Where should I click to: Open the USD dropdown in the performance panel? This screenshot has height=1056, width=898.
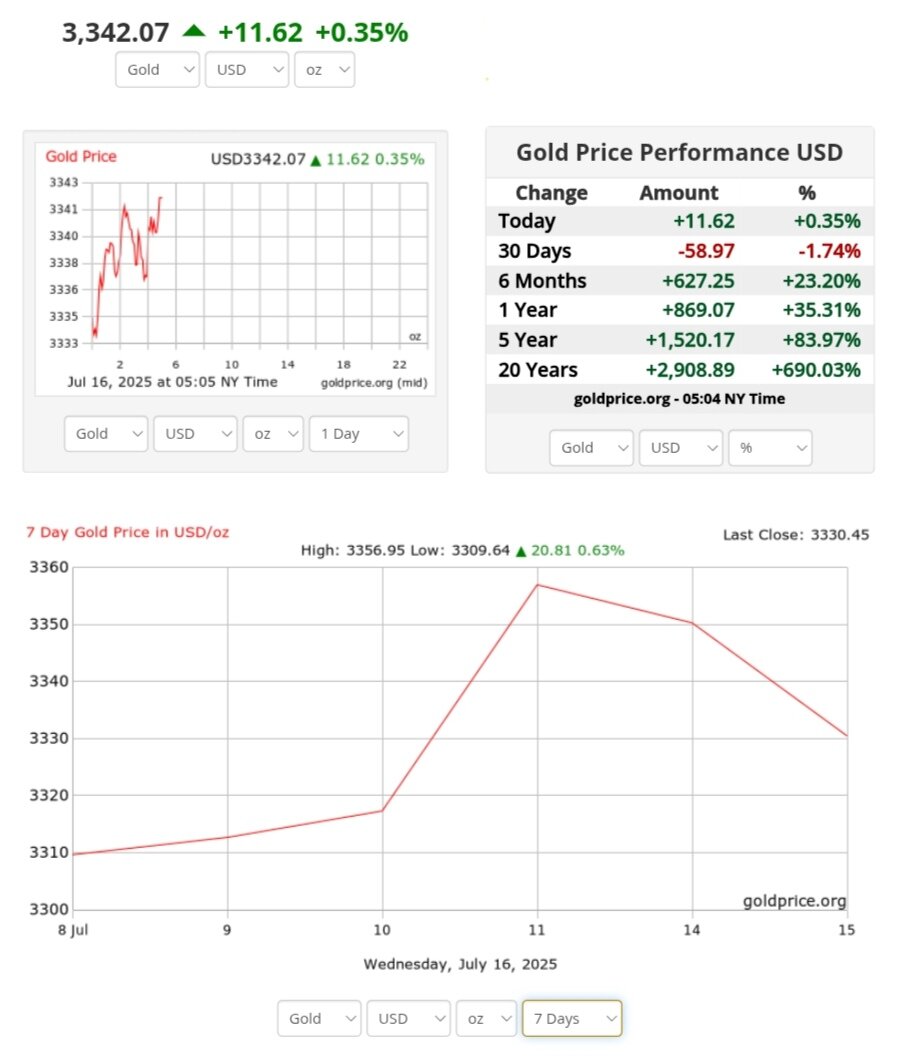tap(680, 448)
